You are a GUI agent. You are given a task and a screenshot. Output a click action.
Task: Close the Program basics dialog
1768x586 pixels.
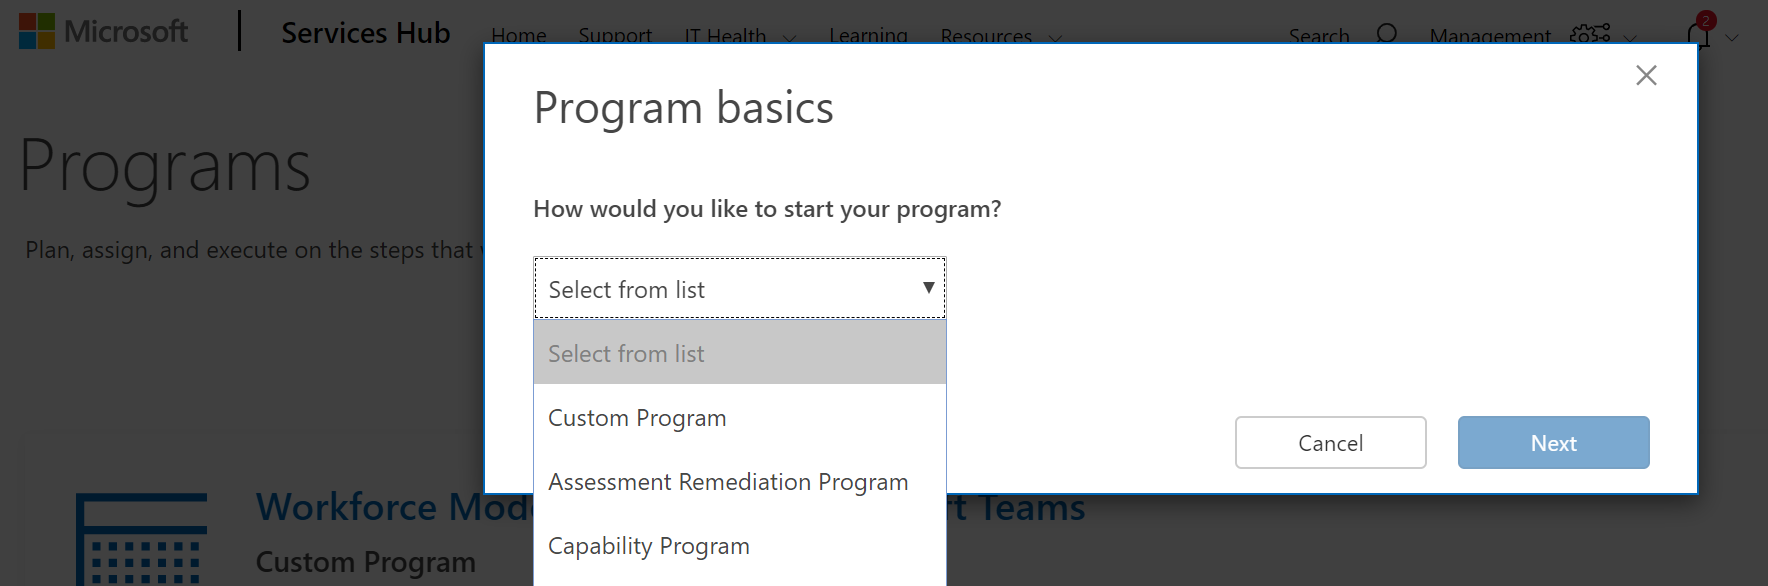(1646, 75)
